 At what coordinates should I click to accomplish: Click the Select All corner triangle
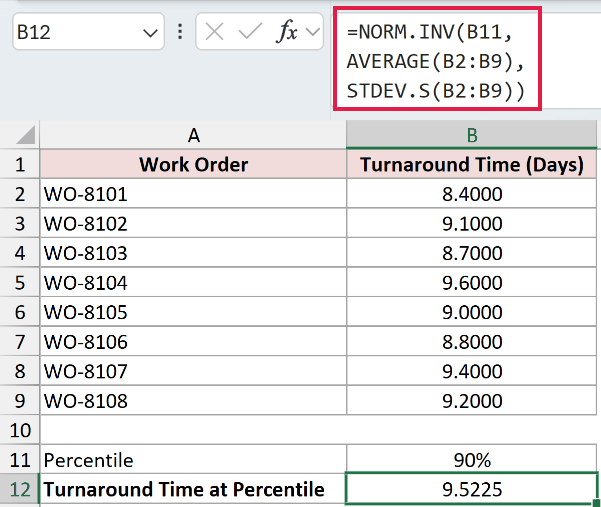point(25,135)
